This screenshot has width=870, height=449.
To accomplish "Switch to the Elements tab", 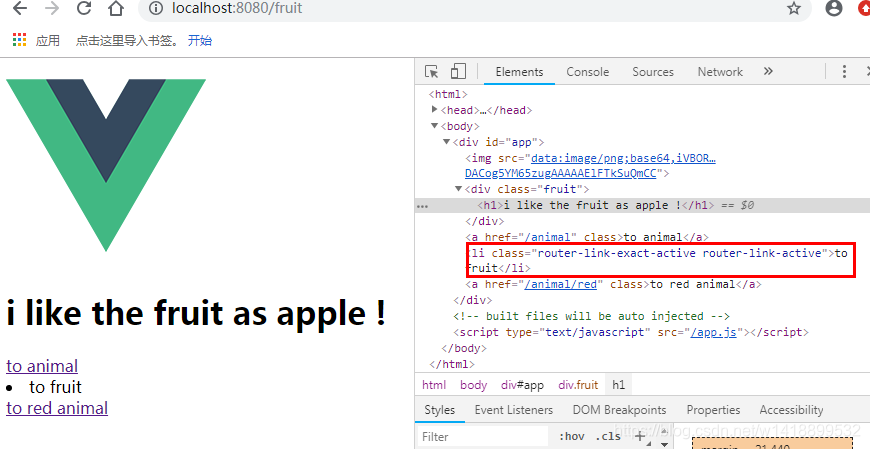I will click(519, 72).
